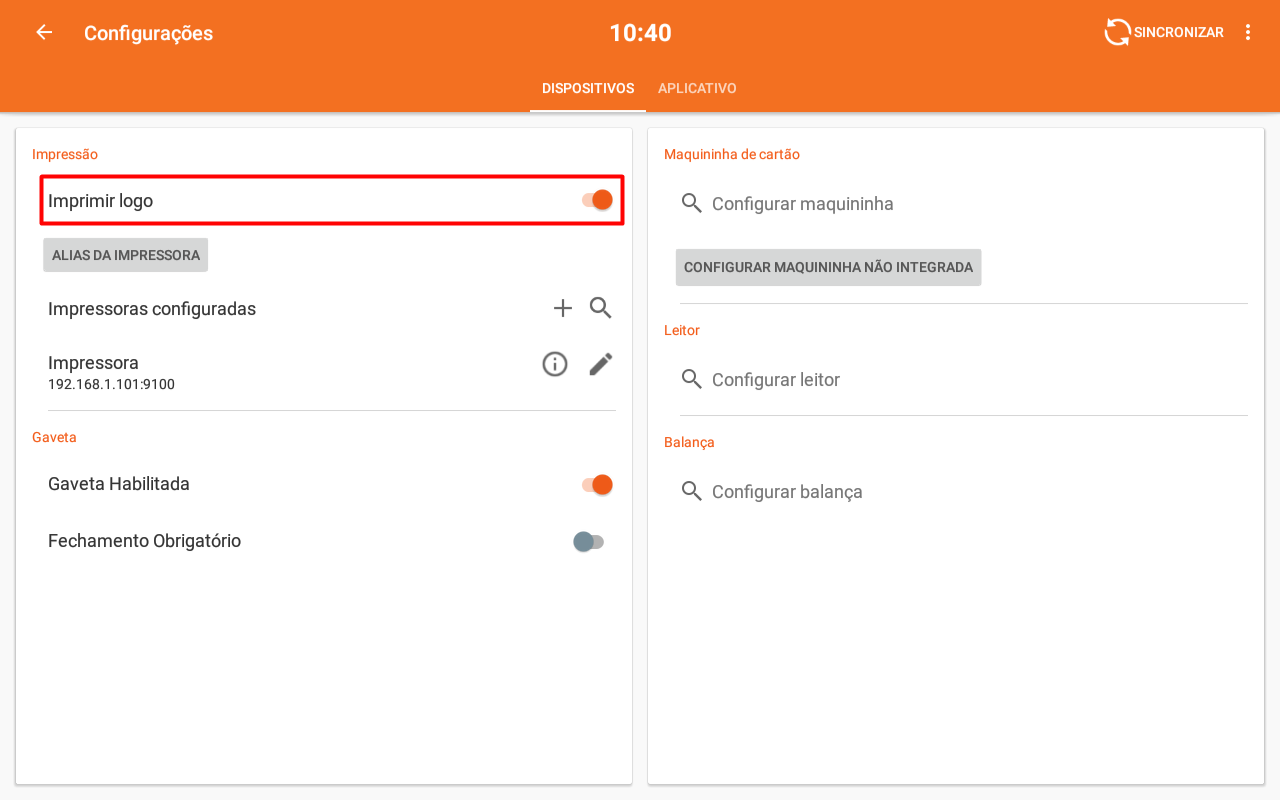Switch to the Aplicativo tab

[x=697, y=88]
